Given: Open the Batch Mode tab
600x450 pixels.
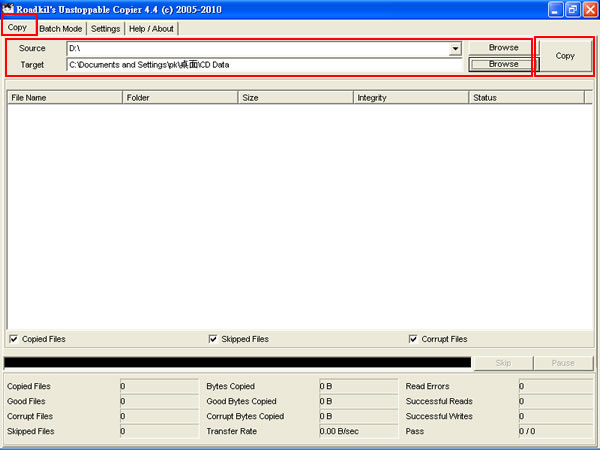Looking at the screenshot, I should coord(61,29).
